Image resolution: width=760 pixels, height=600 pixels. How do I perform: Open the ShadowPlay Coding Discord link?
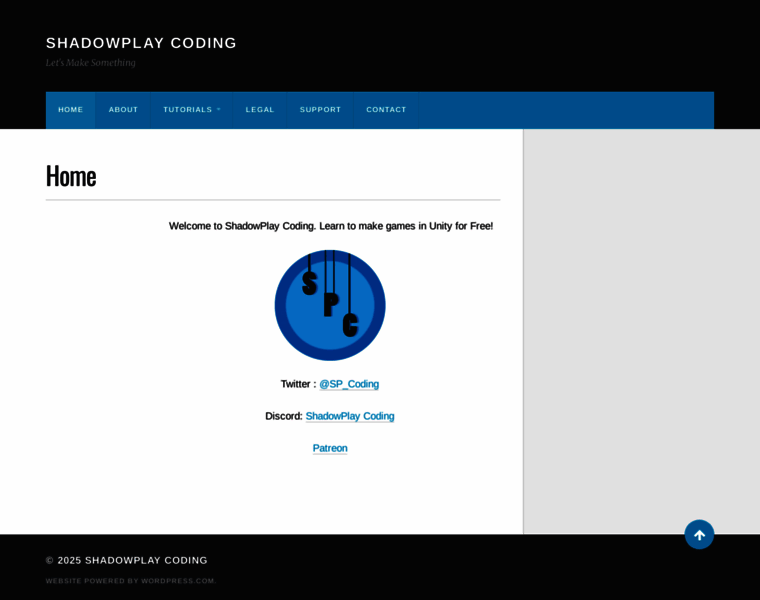point(350,416)
